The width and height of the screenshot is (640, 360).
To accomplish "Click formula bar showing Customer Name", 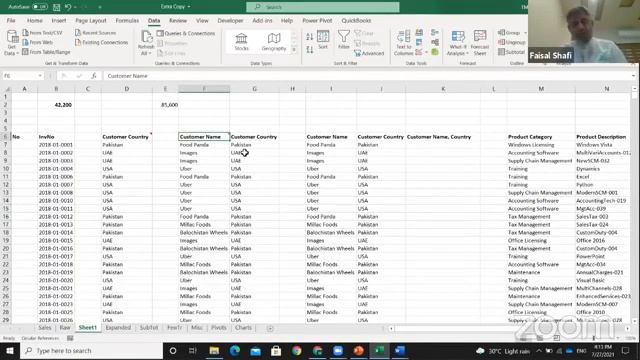I will (x=366, y=76).
